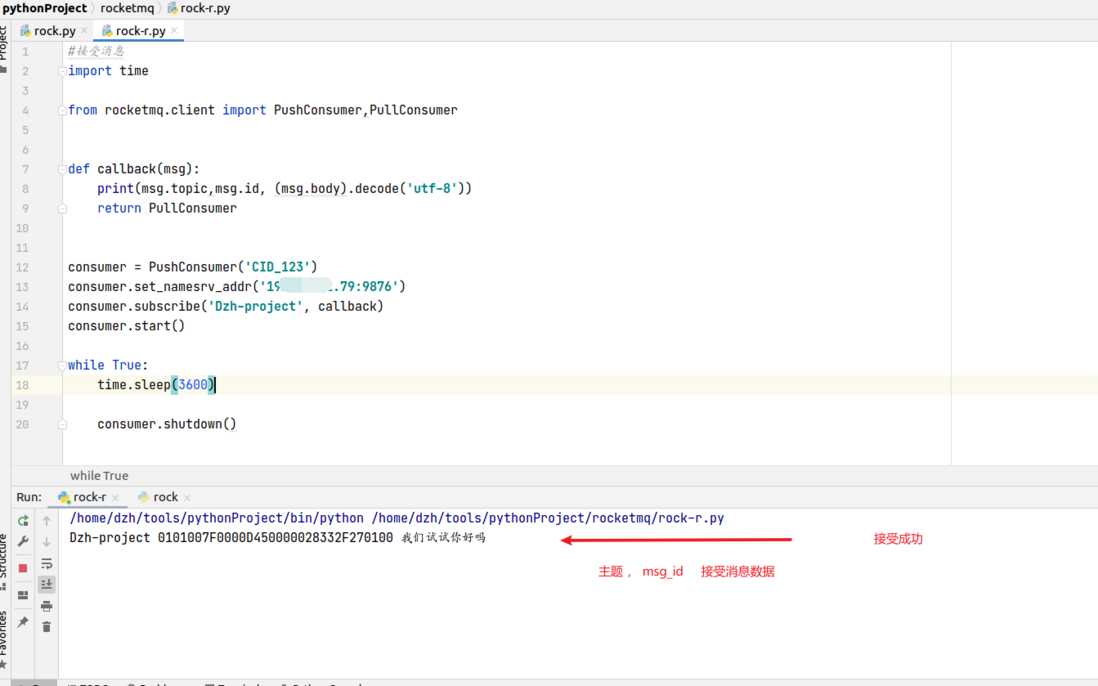The width and height of the screenshot is (1098, 686).
Task: Collapse the from-import fold at line 4
Action: [x=62, y=110]
